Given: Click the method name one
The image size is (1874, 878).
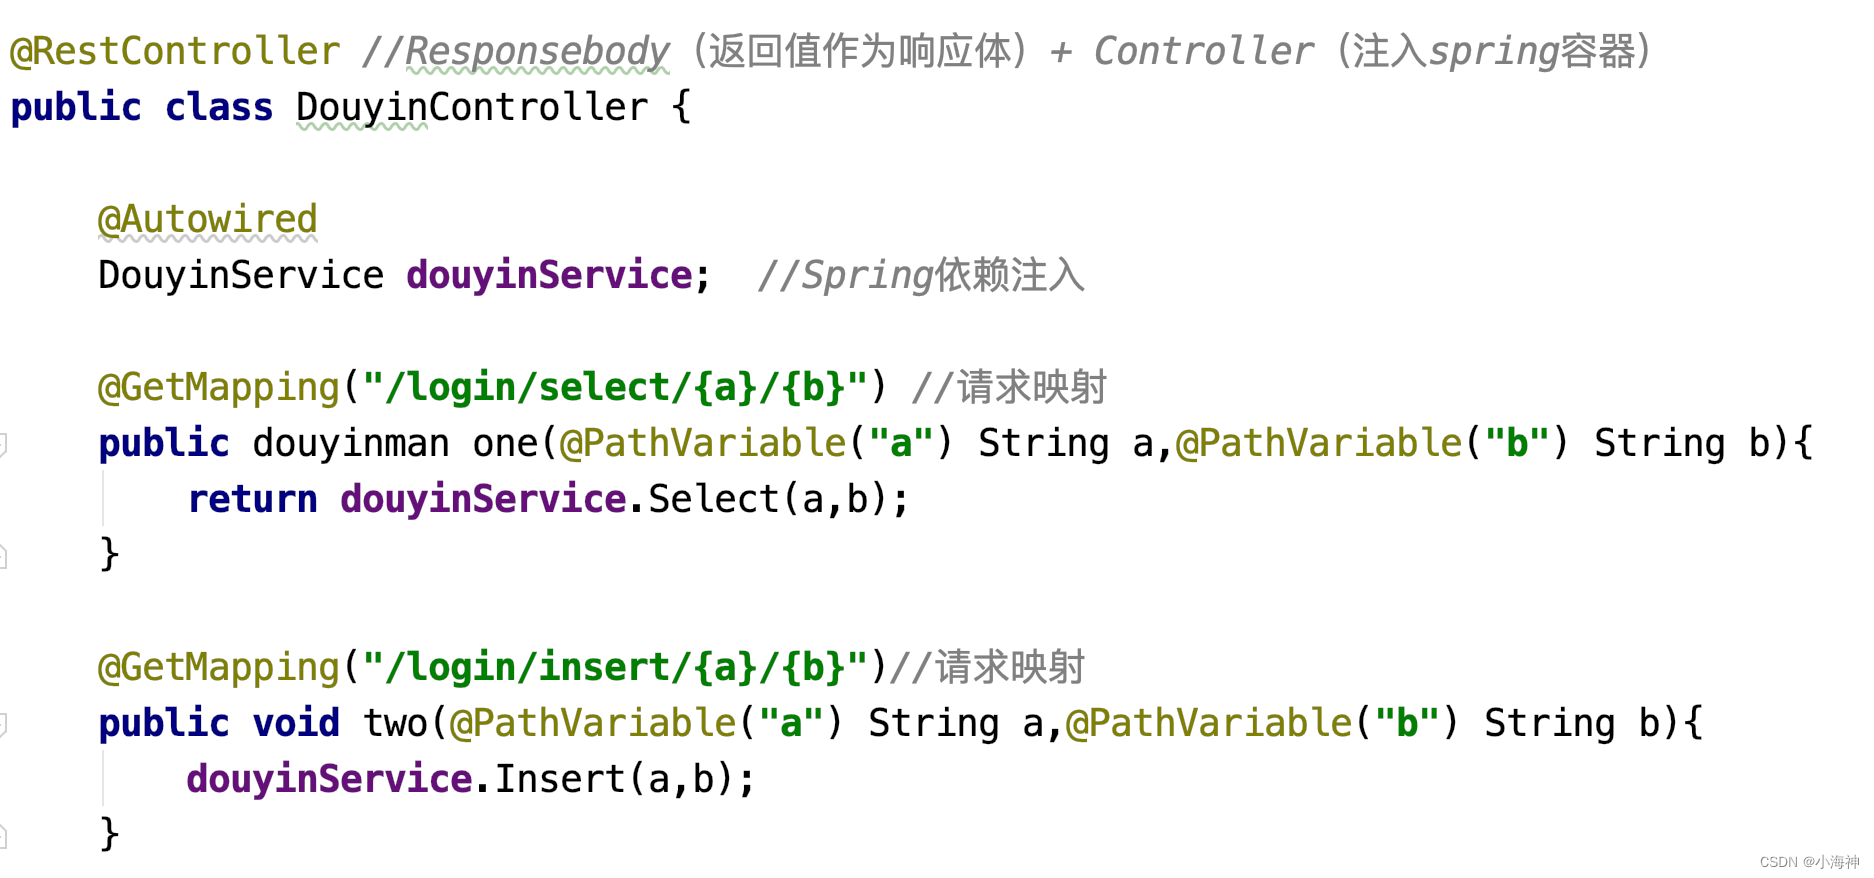Looking at the screenshot, I should point(506,443).
